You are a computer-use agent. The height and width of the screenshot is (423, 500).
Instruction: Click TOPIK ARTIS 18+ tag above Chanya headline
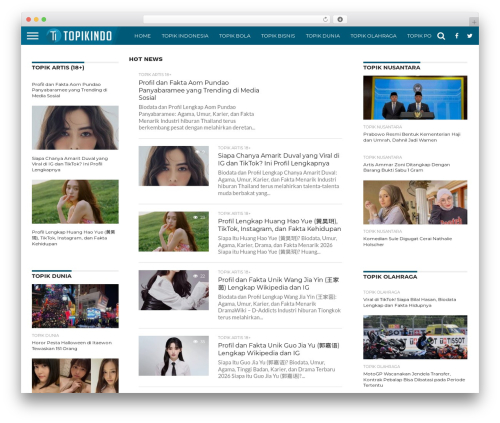pos(234,148)
